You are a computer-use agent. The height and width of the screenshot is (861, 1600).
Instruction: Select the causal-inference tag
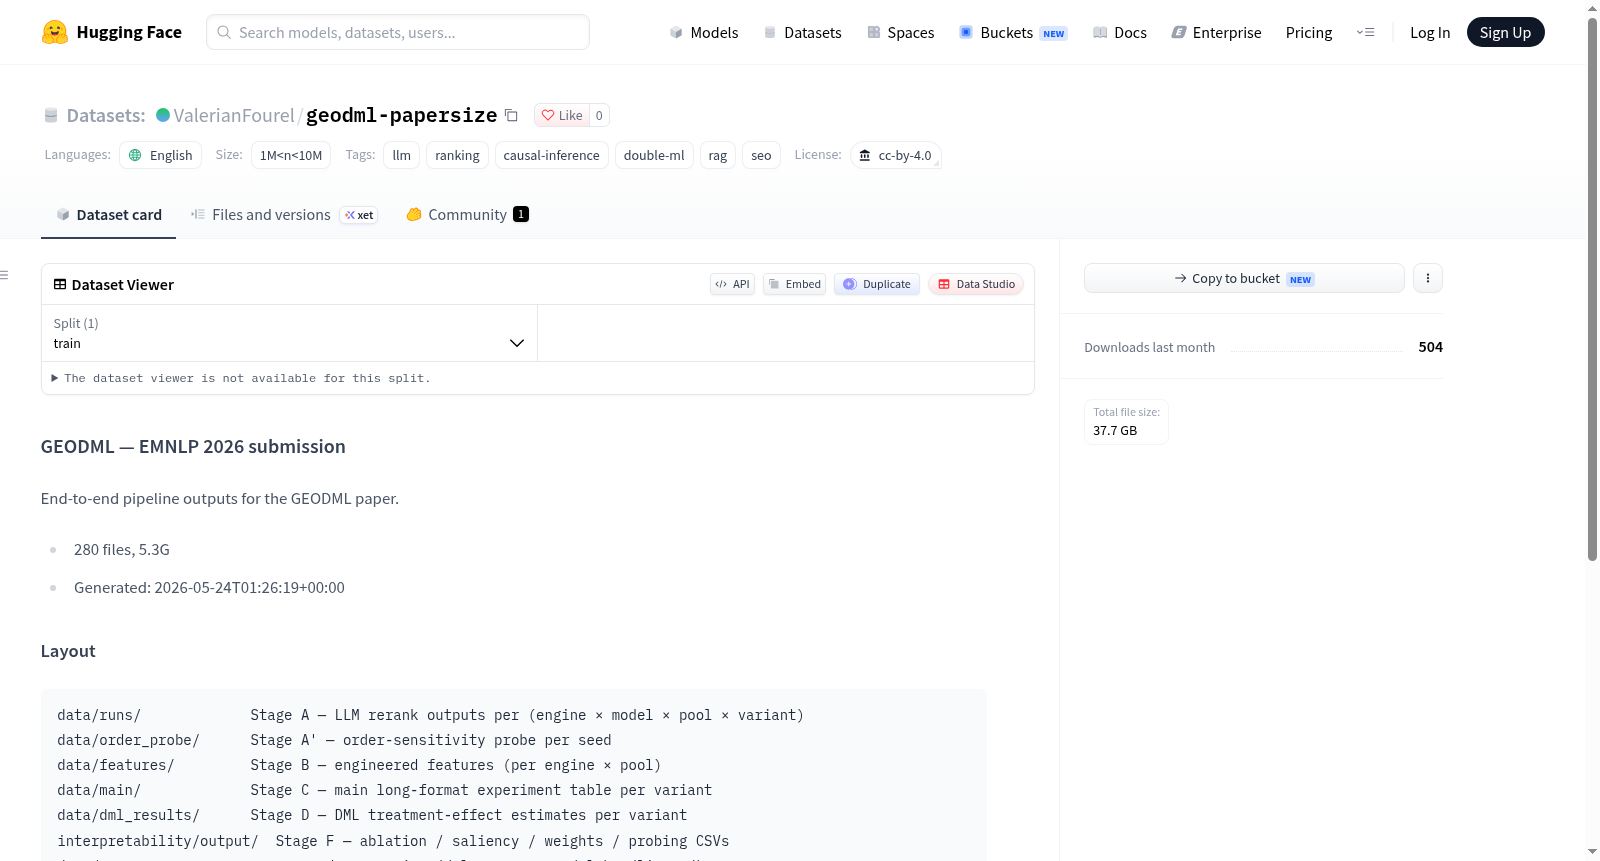tap(552, 155)
